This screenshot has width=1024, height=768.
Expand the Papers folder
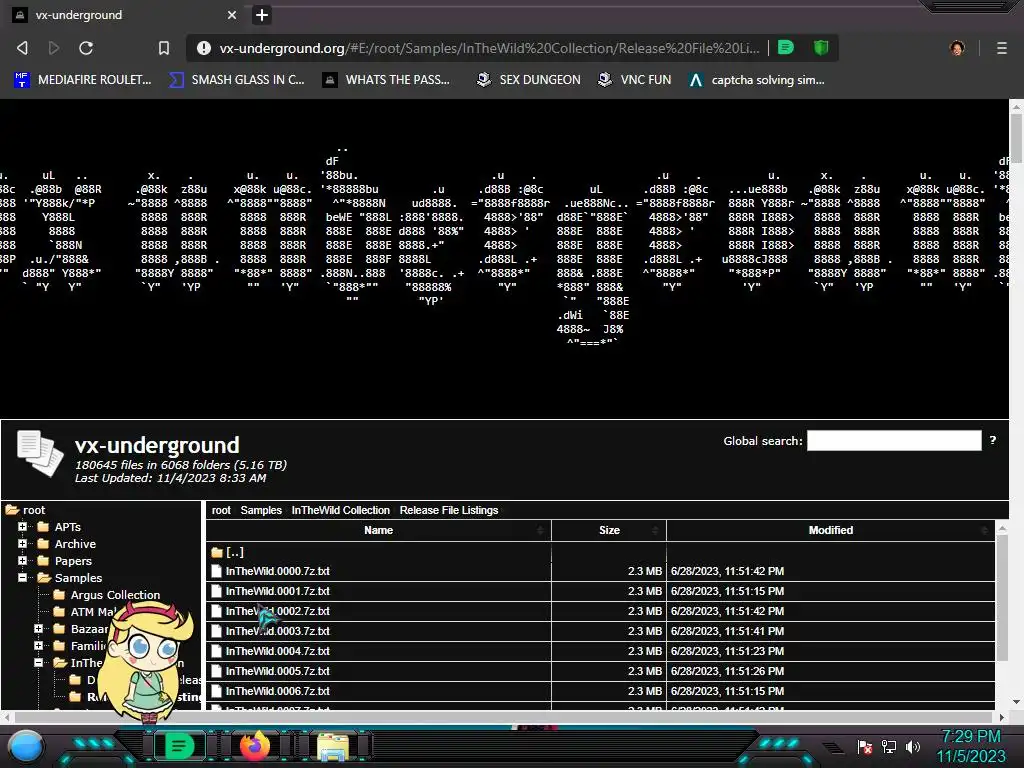[x=22, y=560]
